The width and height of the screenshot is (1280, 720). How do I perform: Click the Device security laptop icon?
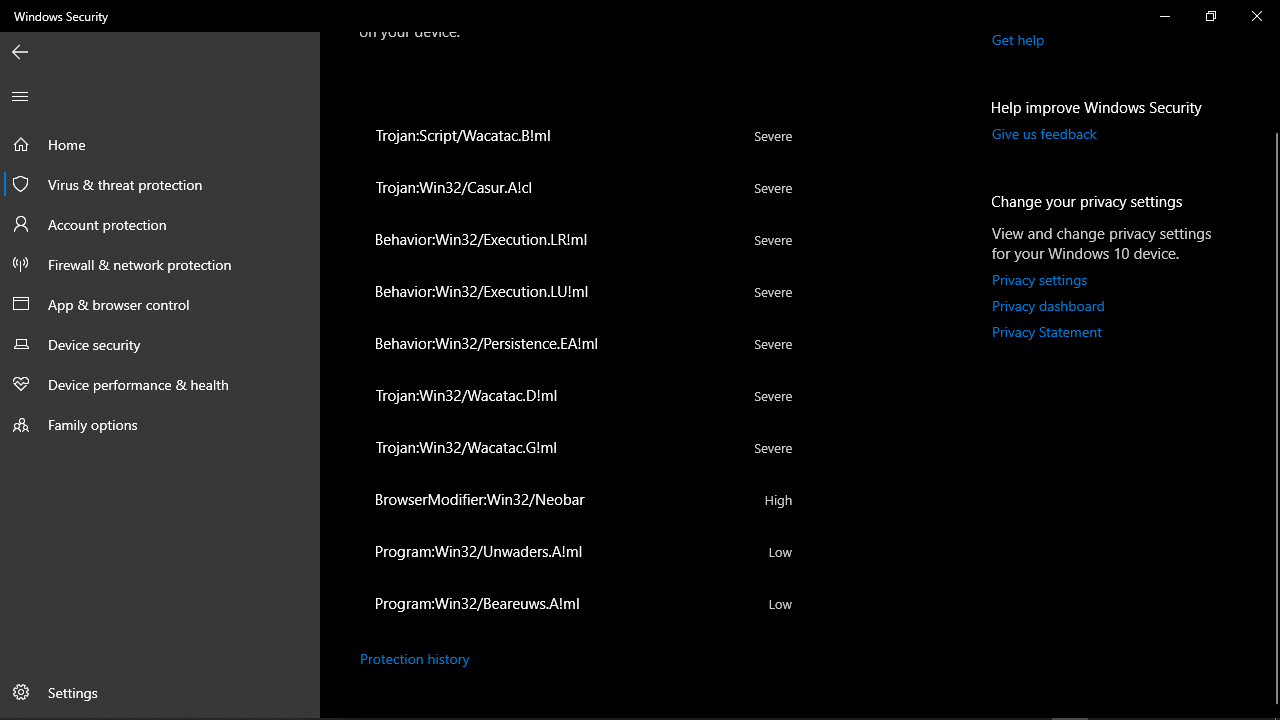pos(21,345)
